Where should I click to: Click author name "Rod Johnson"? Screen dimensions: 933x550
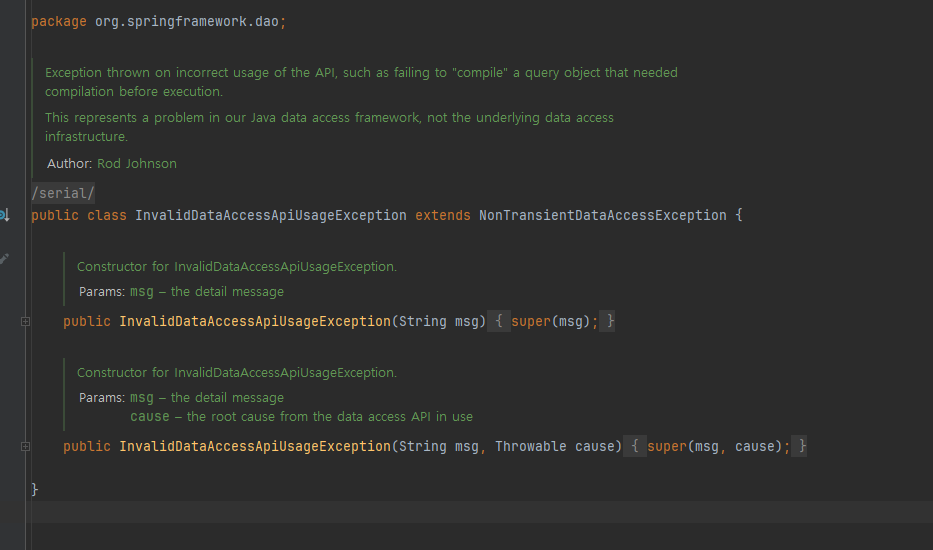click(137, 164)
